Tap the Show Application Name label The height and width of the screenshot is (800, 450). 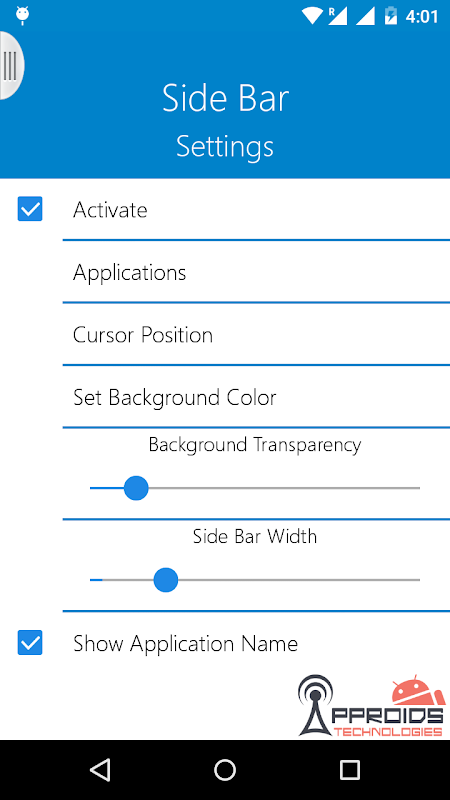click(185, 643)
